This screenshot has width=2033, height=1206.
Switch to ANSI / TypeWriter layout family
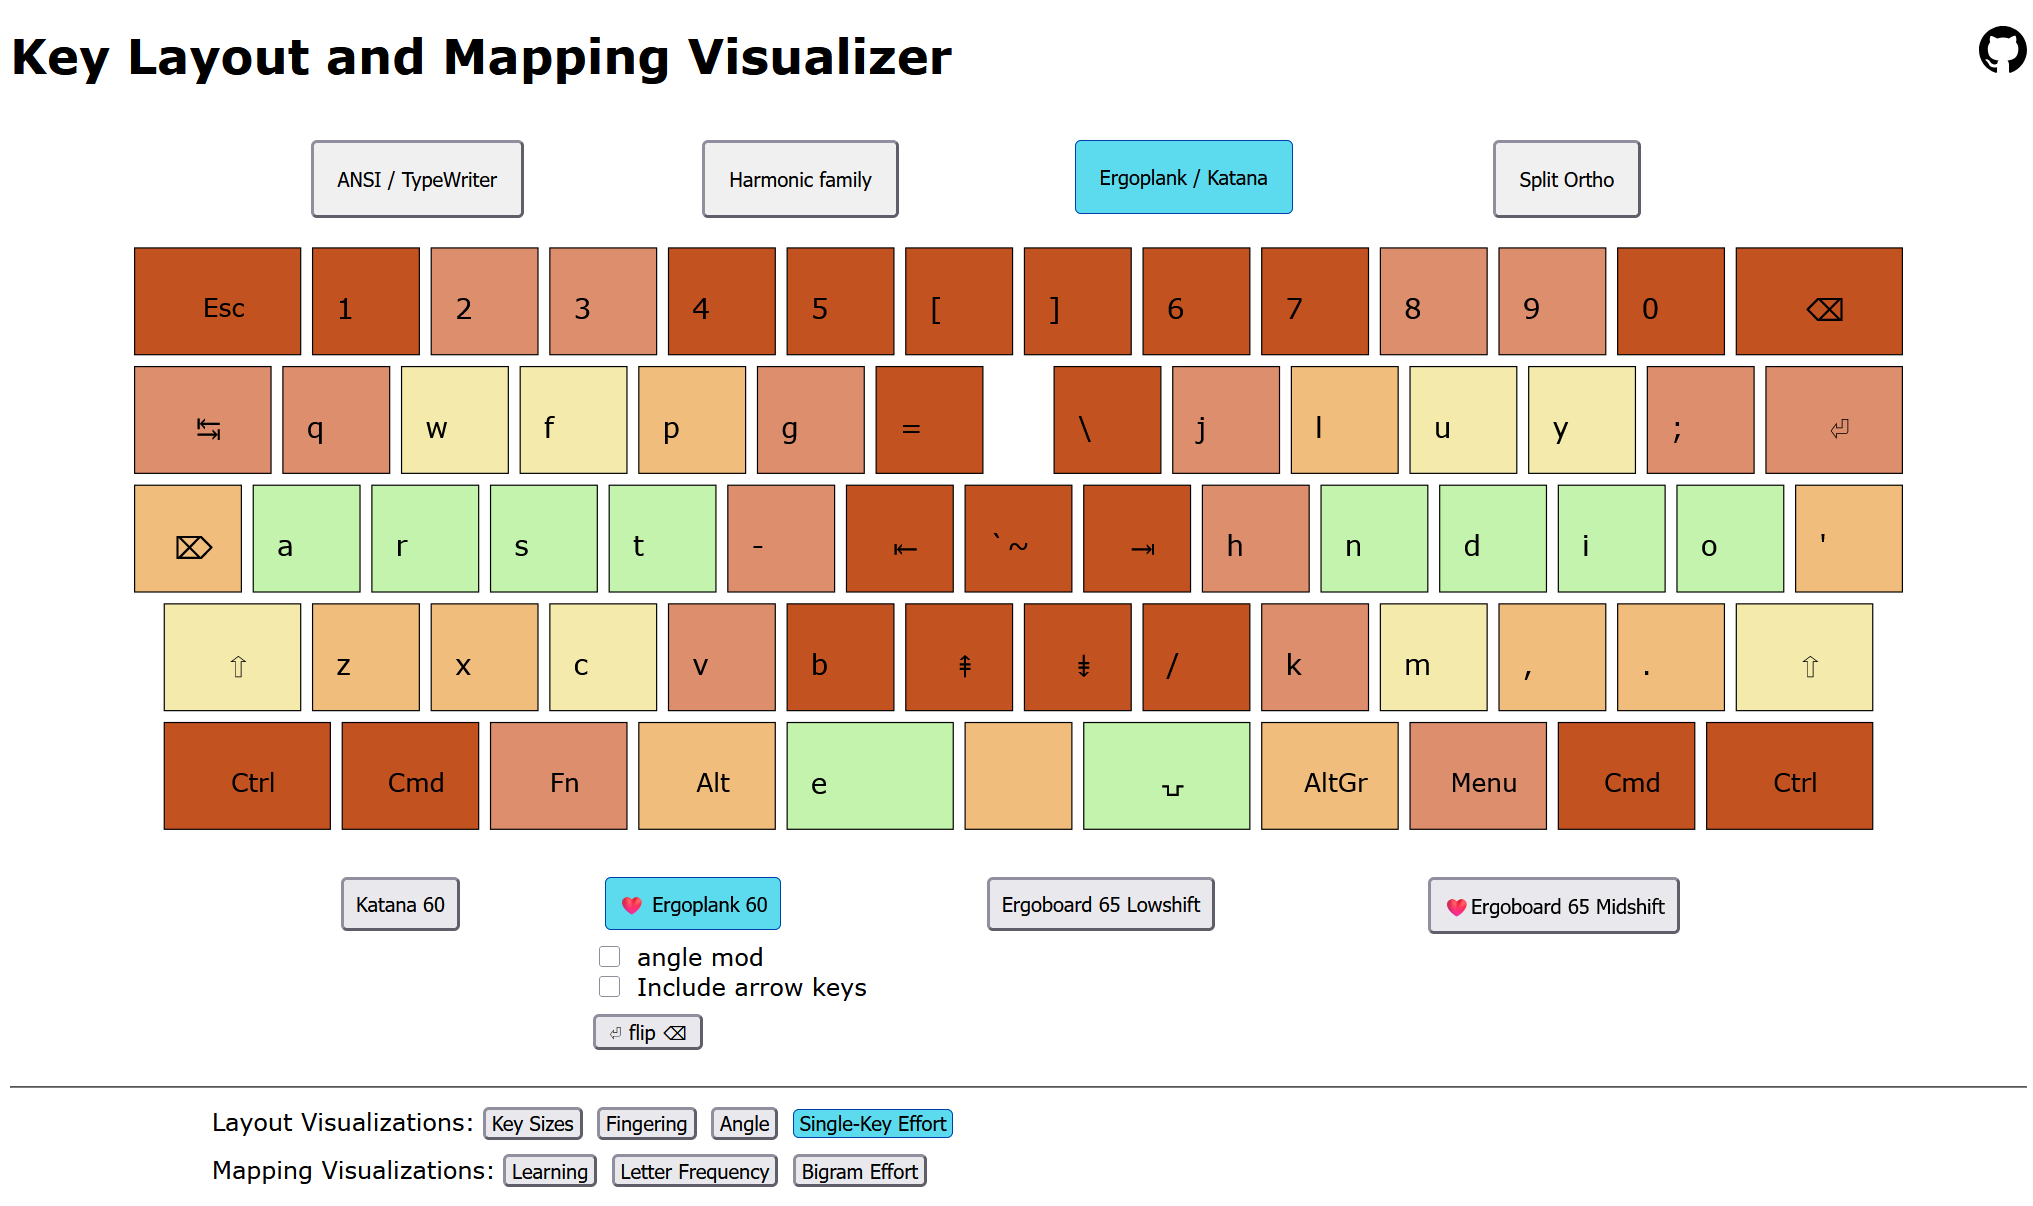point(417,179)
